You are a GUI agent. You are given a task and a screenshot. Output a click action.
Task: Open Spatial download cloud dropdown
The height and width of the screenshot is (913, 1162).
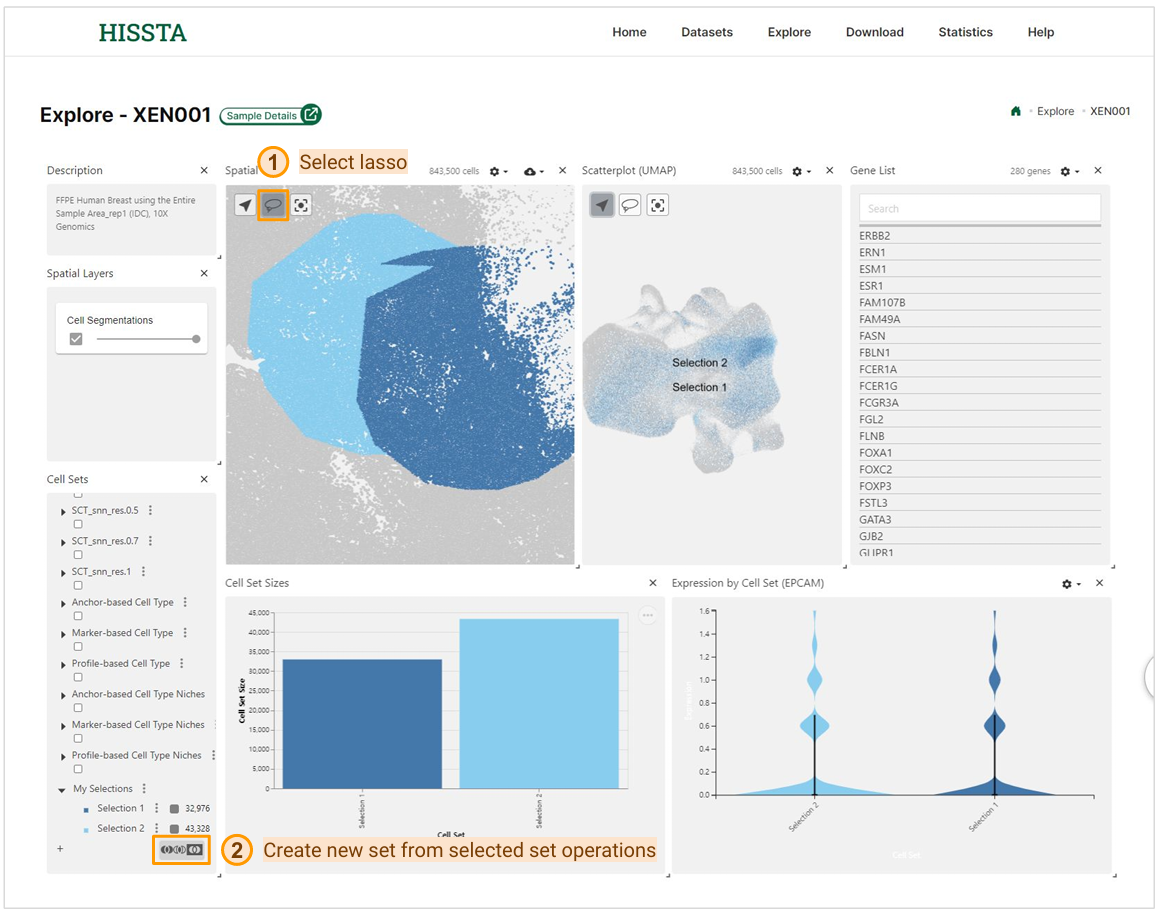[532, 172]
